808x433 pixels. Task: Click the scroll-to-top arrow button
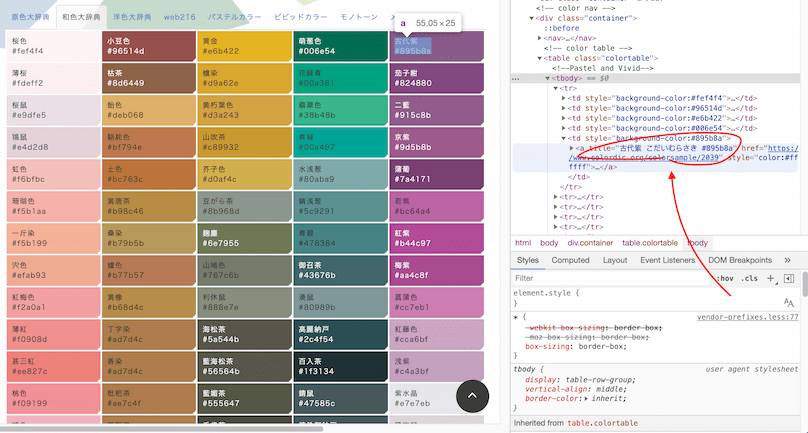(x=473, y=396)
